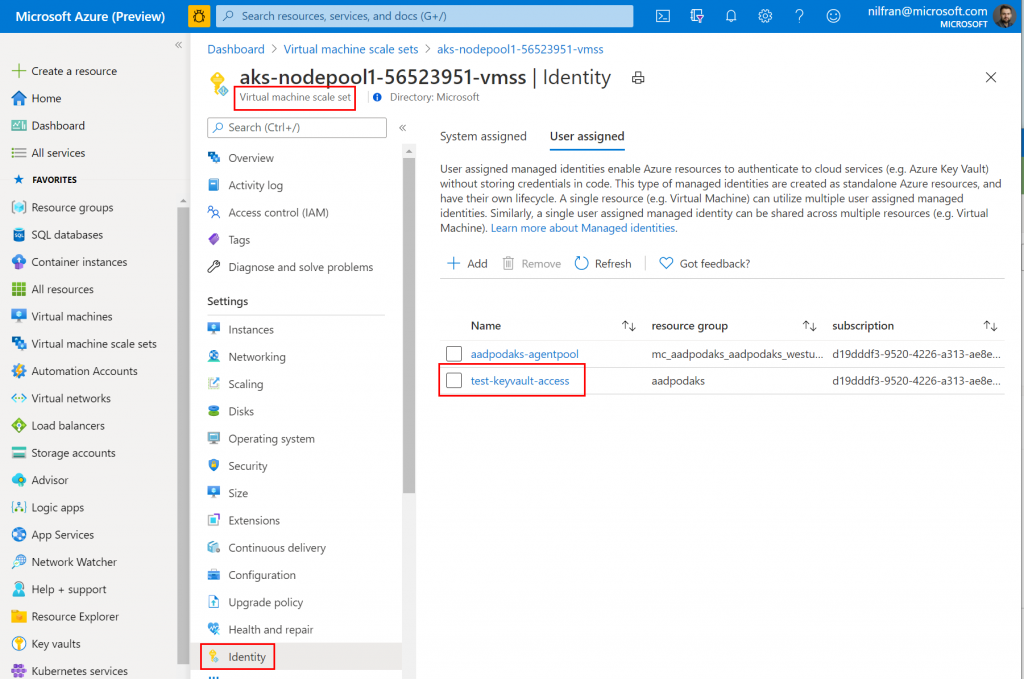
Task: Select the aadpodaks-agentpool checkbox
Action: click(454, 354)
